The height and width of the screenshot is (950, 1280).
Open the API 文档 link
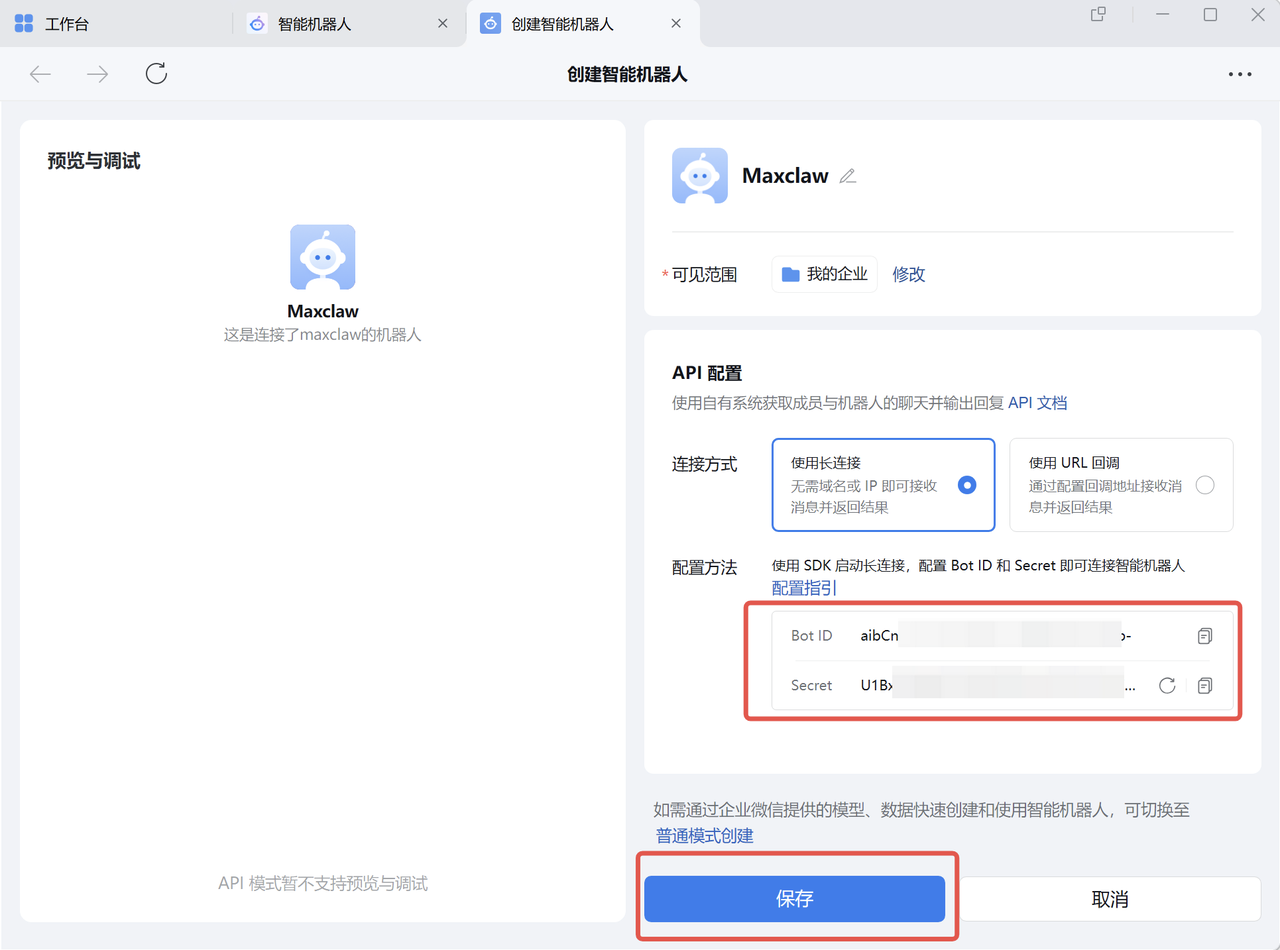[x=1037, y=403]
